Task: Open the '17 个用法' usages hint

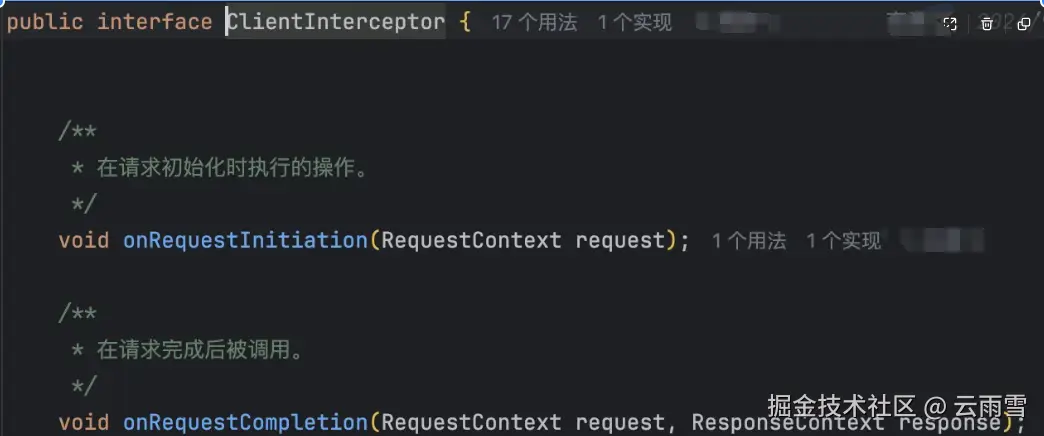Action: pyautogui.click(x=535, y=23)
